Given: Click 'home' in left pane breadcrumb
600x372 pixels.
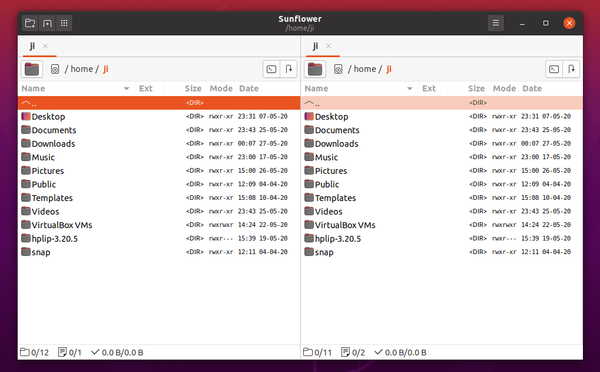Looking at the screenshot, I should [x=82, y=69].
